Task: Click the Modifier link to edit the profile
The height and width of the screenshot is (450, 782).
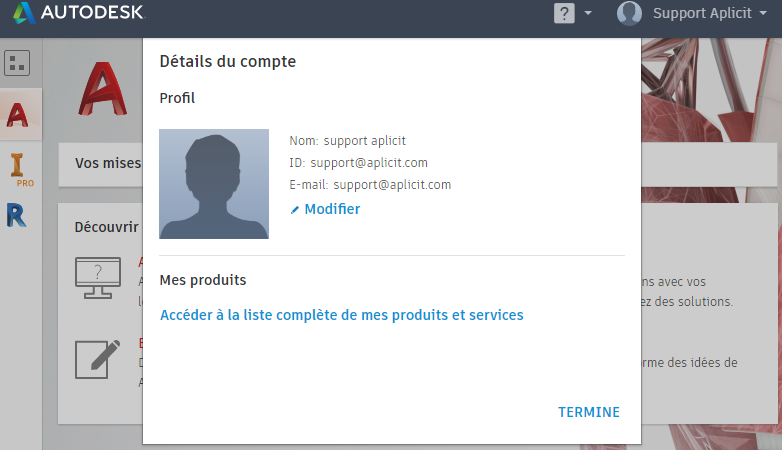Action: 332,209
